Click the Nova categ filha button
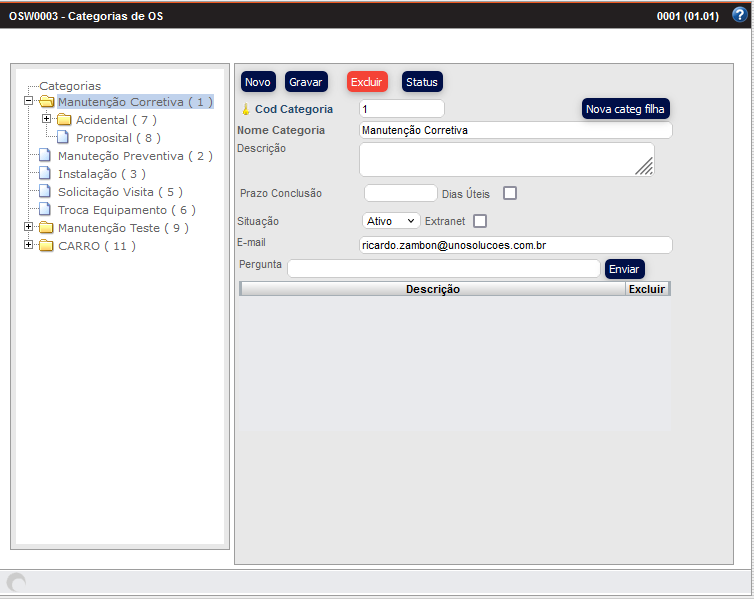 (x=626, y=109)
